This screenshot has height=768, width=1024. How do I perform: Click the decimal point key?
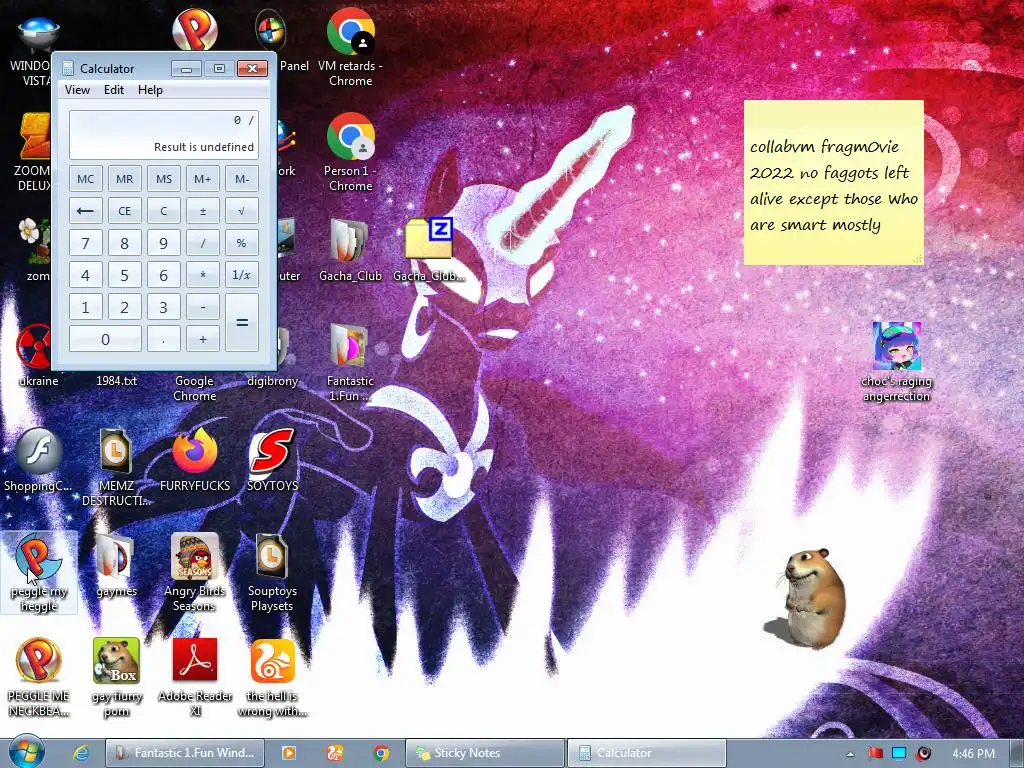(x=164, y=339)
